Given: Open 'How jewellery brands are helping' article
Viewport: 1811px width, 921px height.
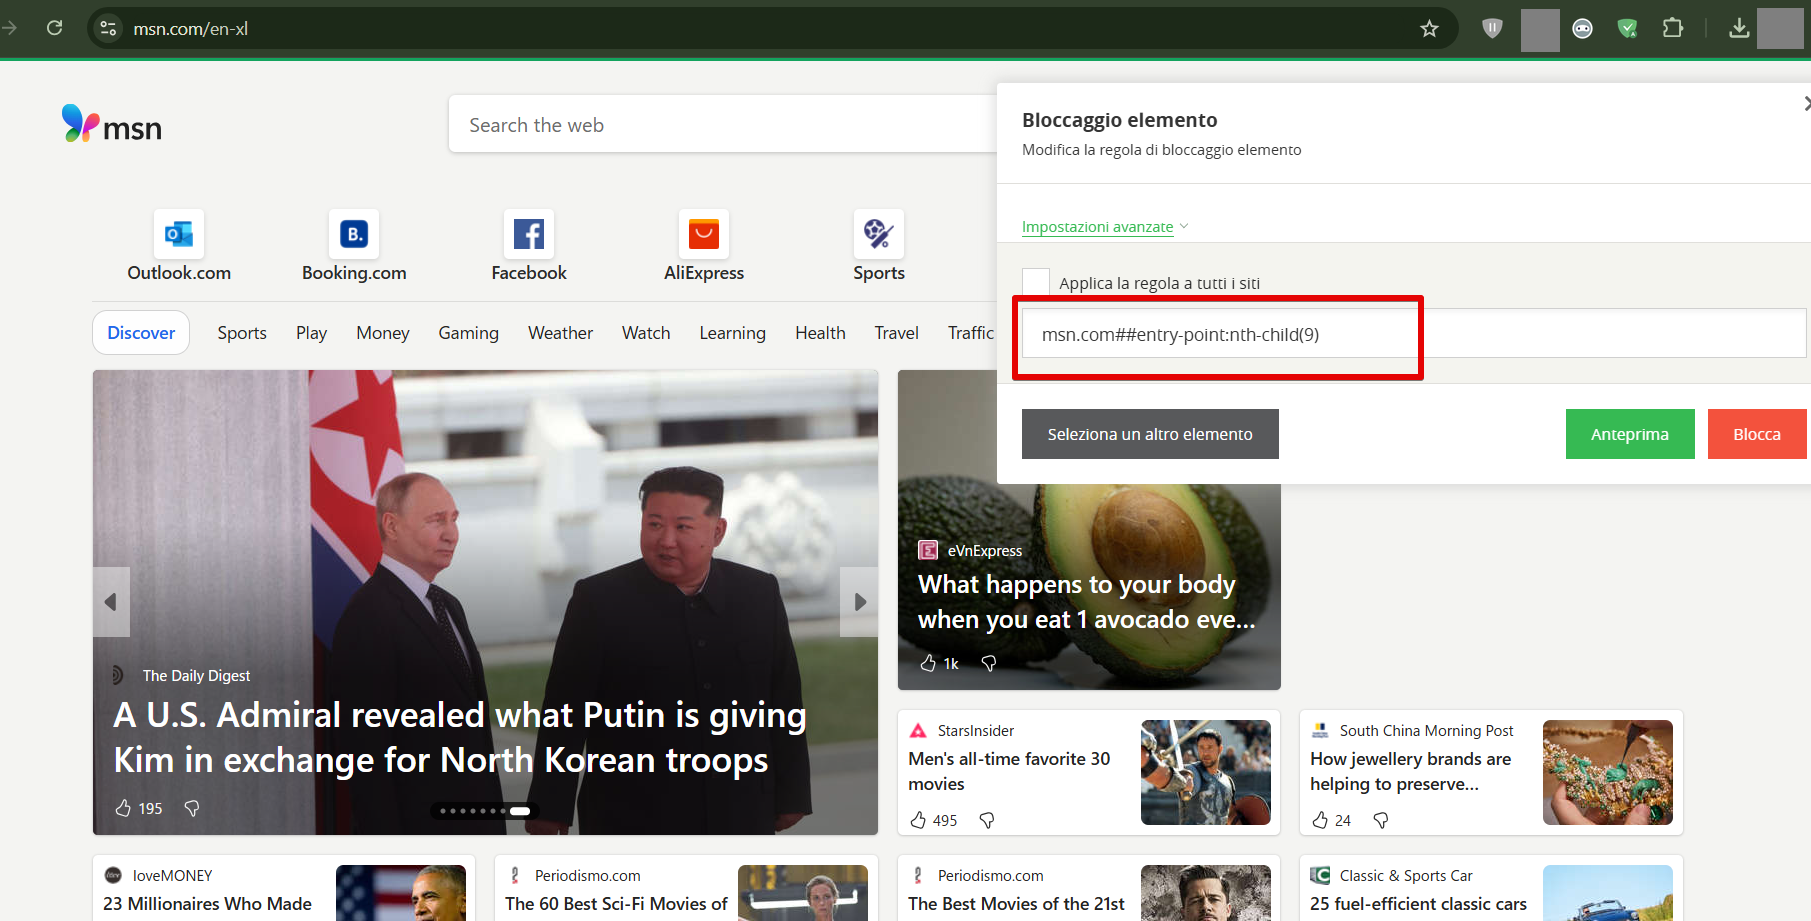Looking at the screenshot, I should click(x=1410, y=771).
